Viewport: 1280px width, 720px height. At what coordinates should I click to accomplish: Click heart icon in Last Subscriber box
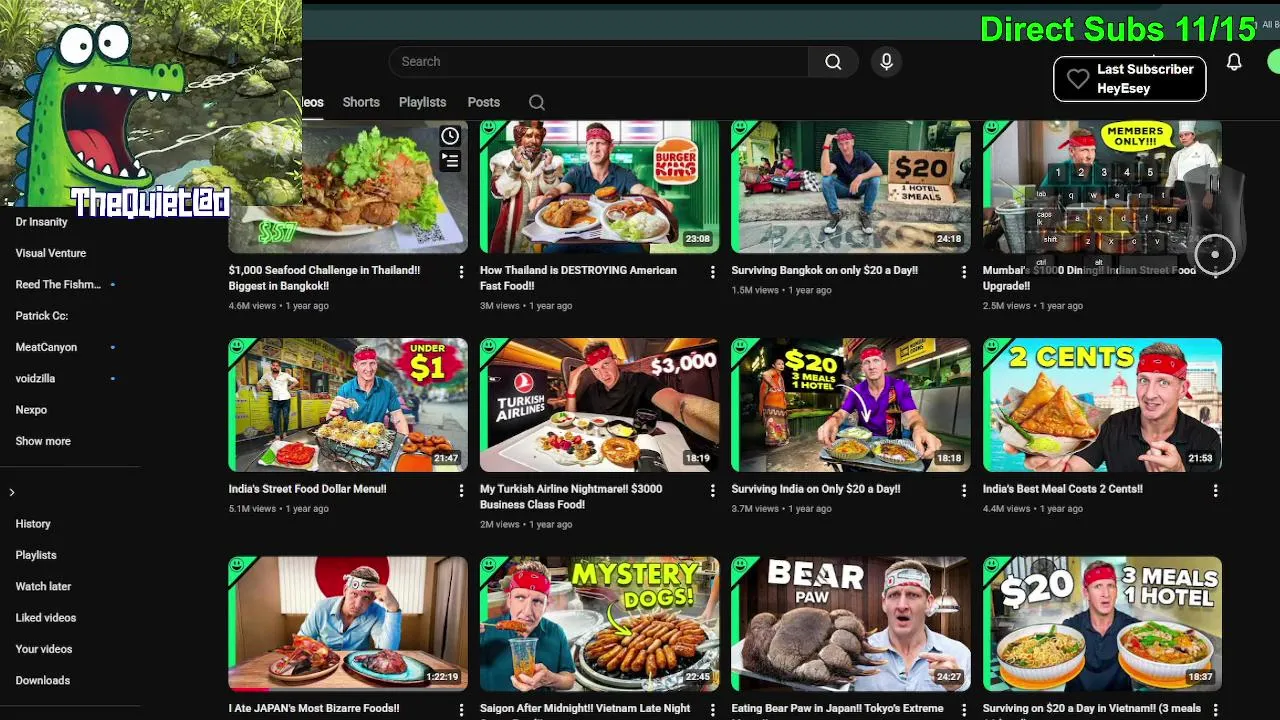click(x=1077, y=79)
